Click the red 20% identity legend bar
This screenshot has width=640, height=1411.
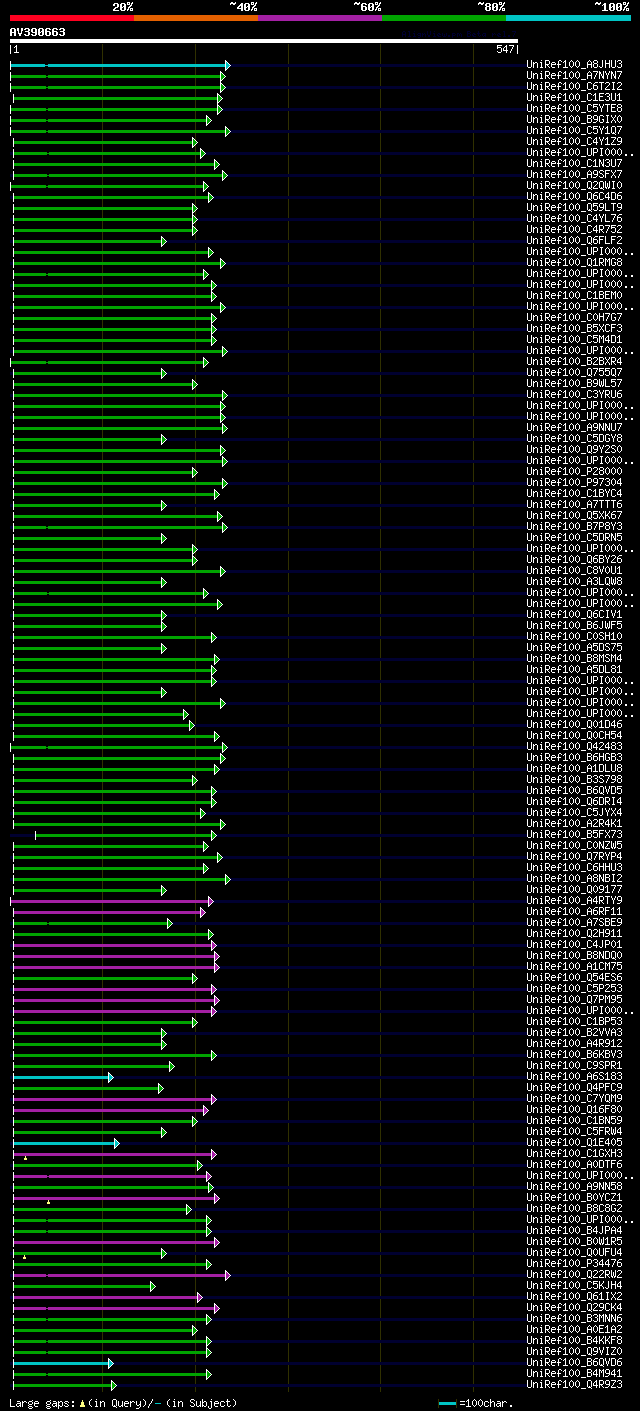[x=72, y=18]
